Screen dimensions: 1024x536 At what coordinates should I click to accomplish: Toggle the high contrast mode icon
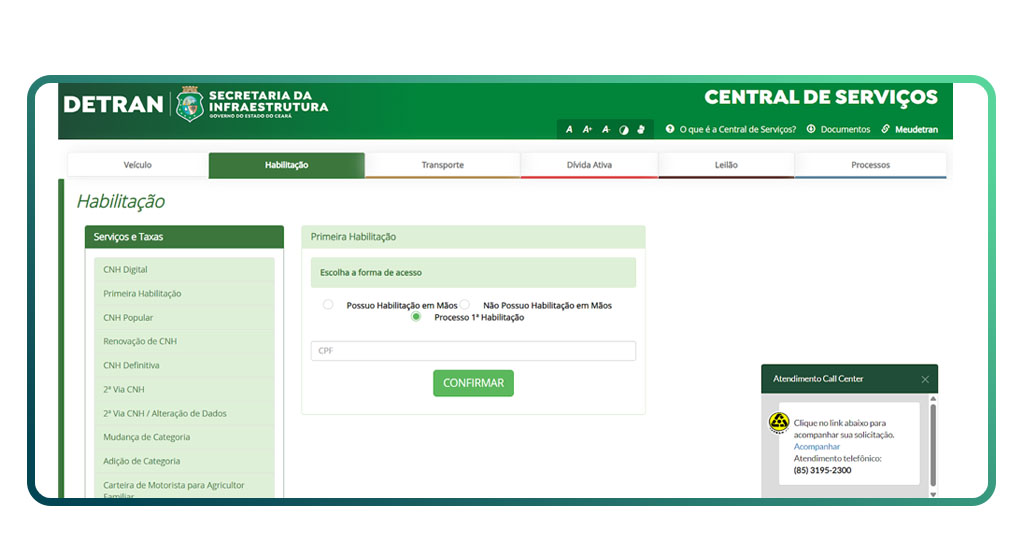click(x=623, y=129)
